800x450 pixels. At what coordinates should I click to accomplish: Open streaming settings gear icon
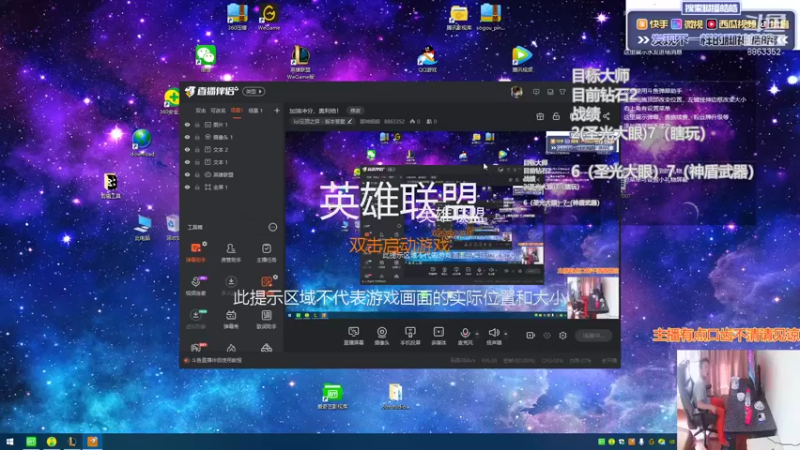coord(563,335)
